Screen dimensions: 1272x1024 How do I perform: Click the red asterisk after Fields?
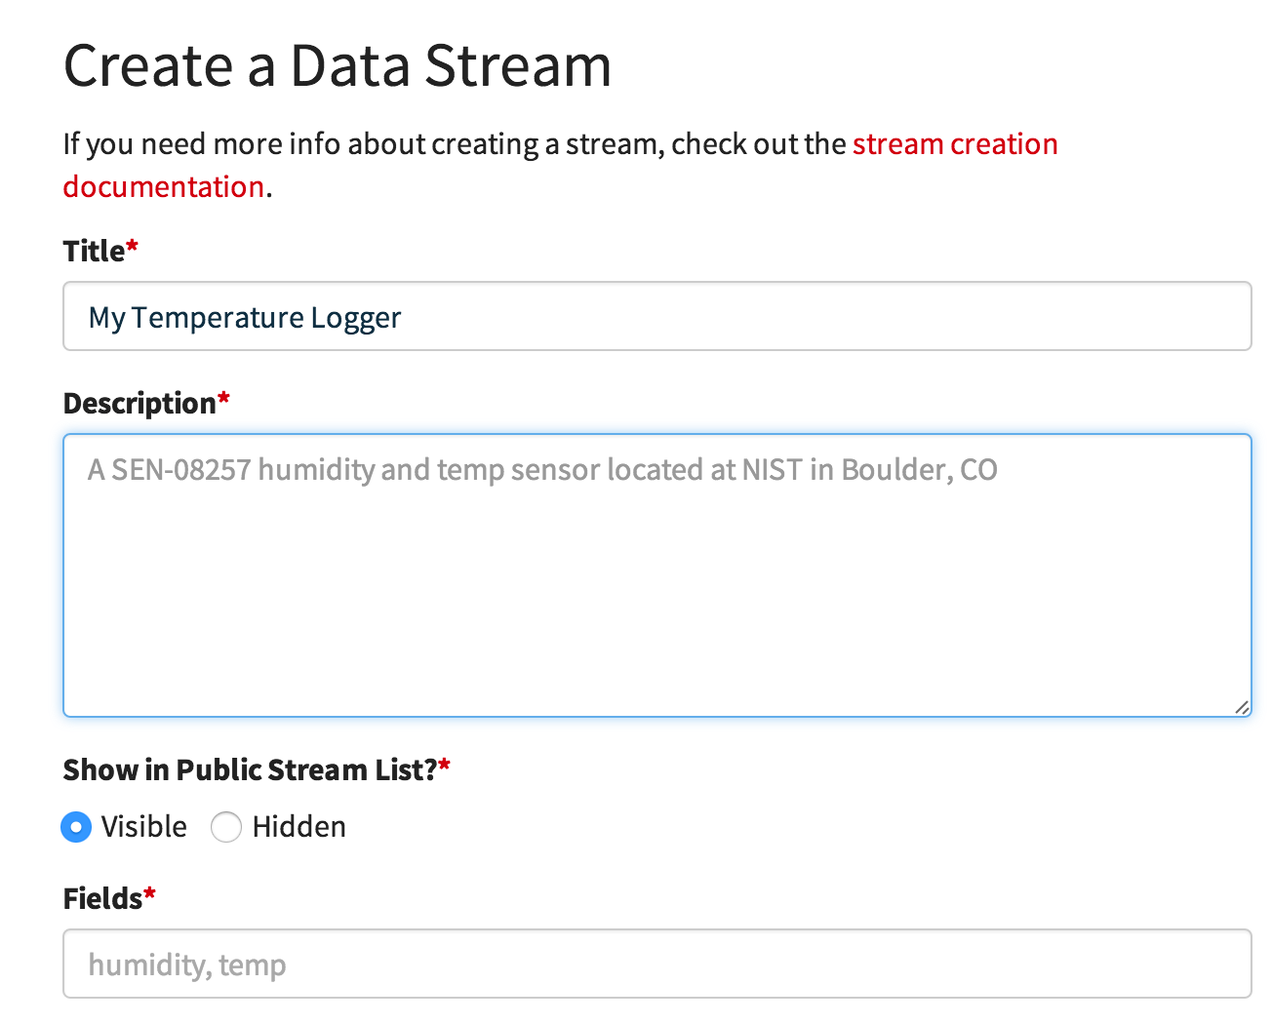pyautogui.click(x=150, y=893)
